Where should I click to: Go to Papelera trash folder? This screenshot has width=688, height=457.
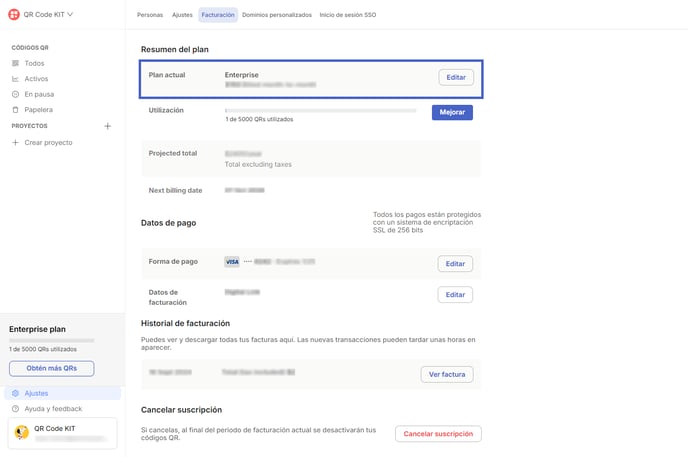point(38,110)
